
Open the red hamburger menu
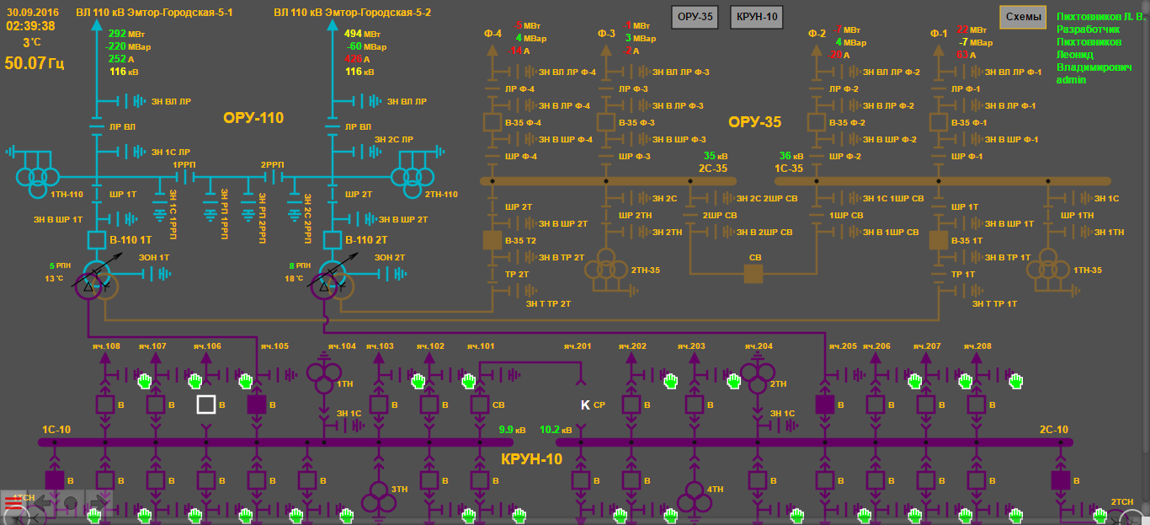[x=12, y=503]
